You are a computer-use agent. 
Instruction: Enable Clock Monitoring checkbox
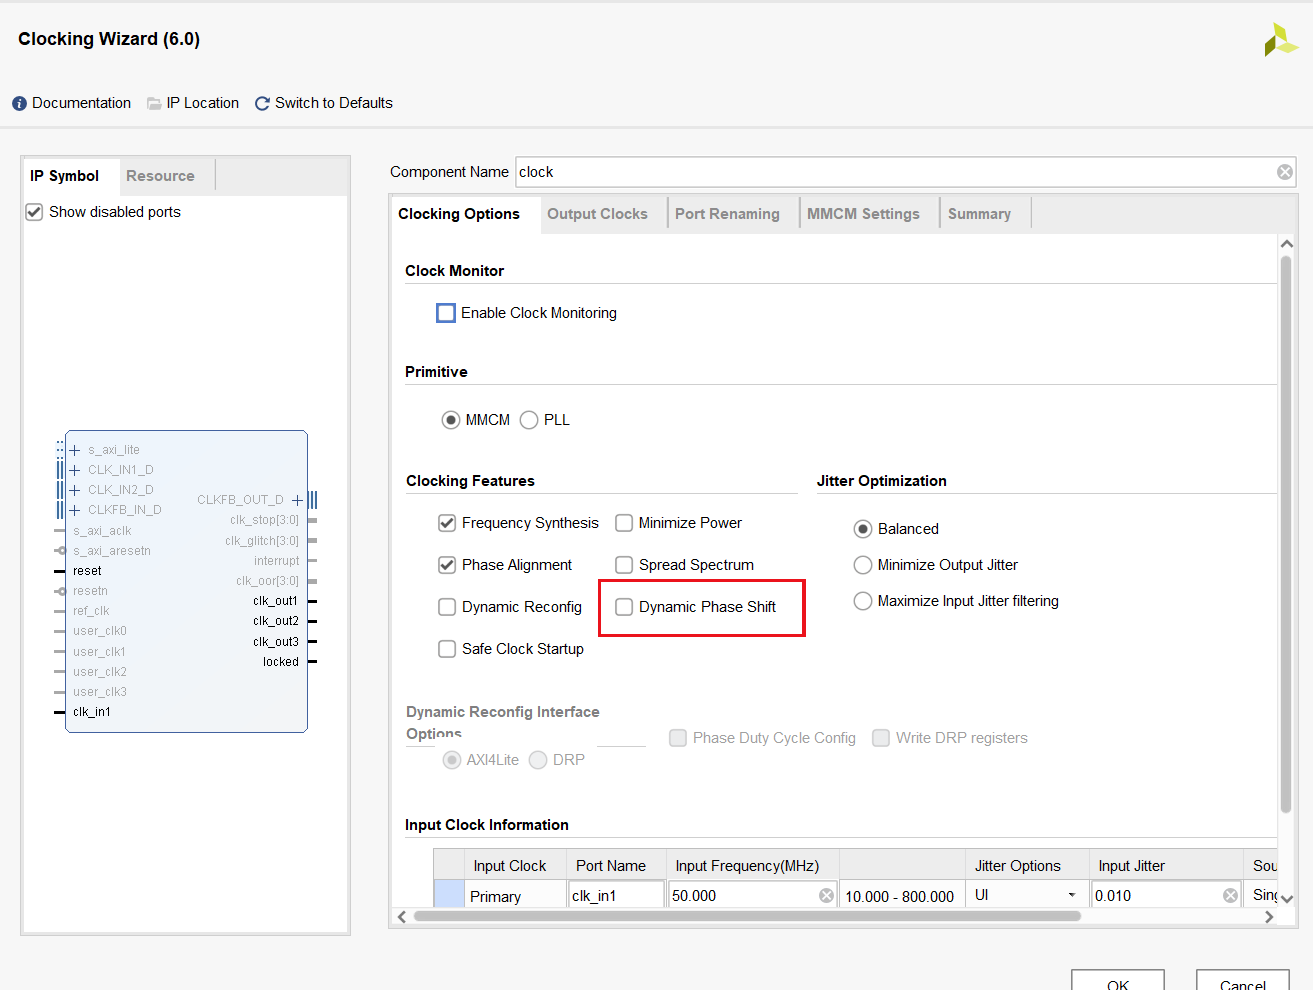[445, 312]
